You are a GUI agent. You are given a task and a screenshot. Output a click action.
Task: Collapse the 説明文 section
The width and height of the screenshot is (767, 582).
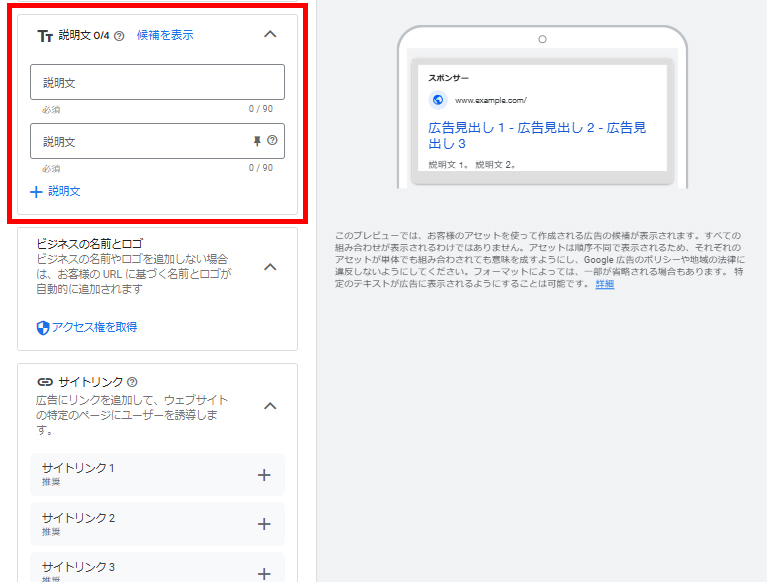coord(269,35)
